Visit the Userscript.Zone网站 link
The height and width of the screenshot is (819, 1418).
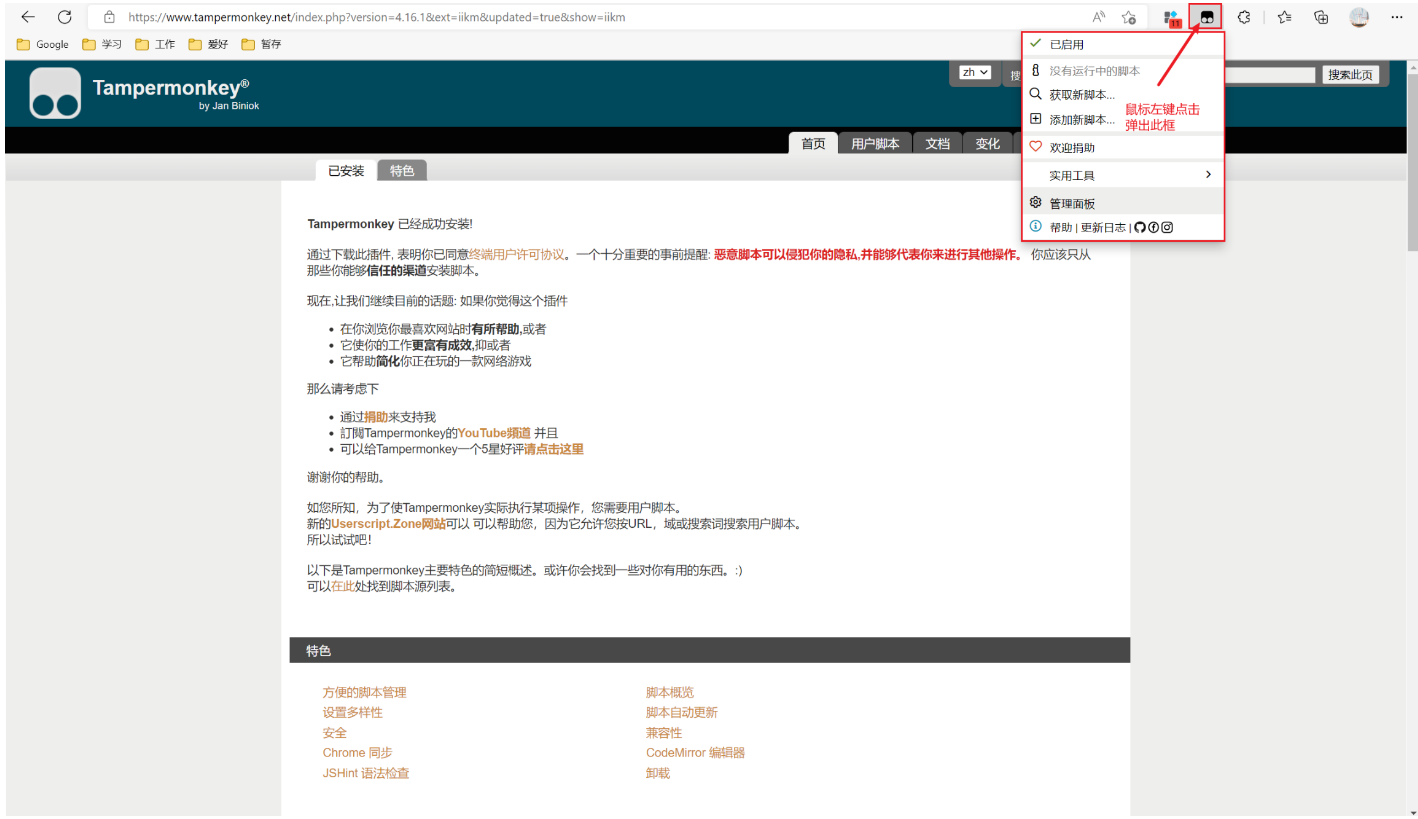(388, 524)
